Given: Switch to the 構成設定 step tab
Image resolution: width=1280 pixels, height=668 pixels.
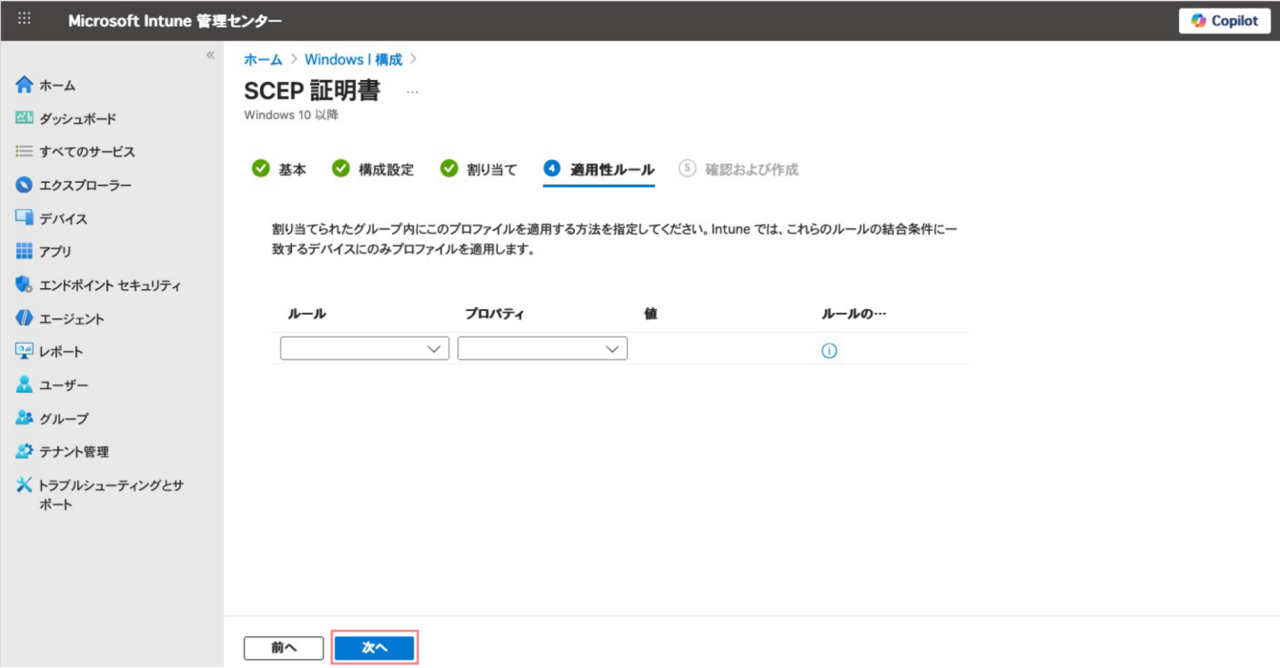Looking at the screenshot, I should point(373,169).
